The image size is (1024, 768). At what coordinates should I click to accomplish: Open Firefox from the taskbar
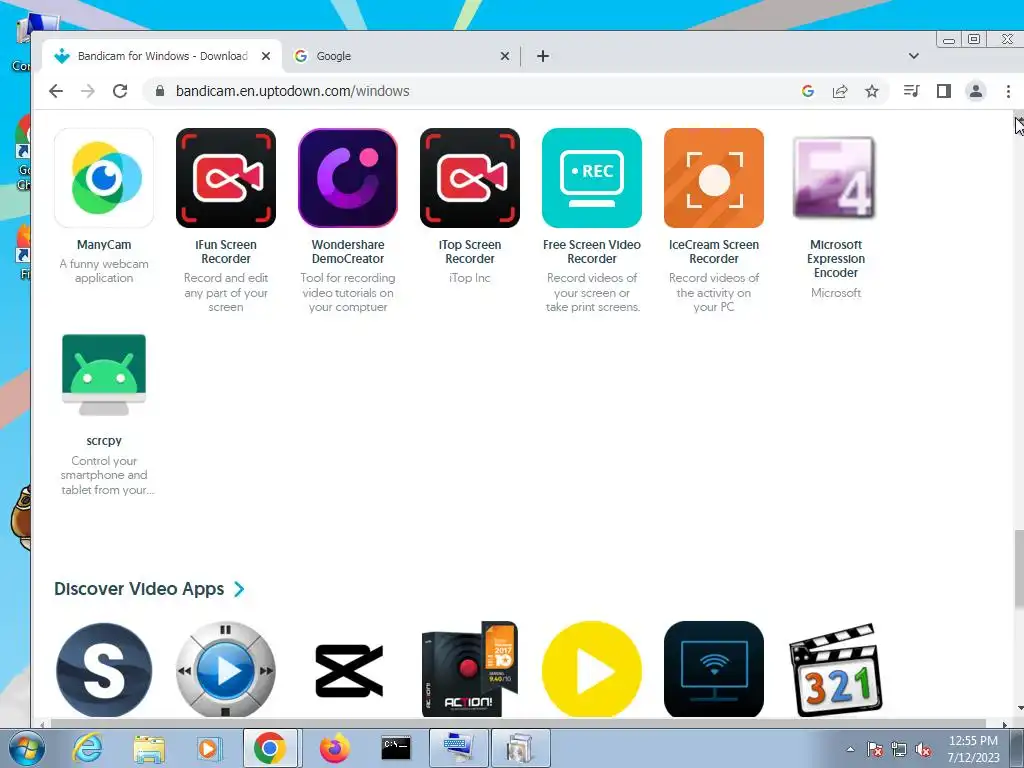point(334,748)
